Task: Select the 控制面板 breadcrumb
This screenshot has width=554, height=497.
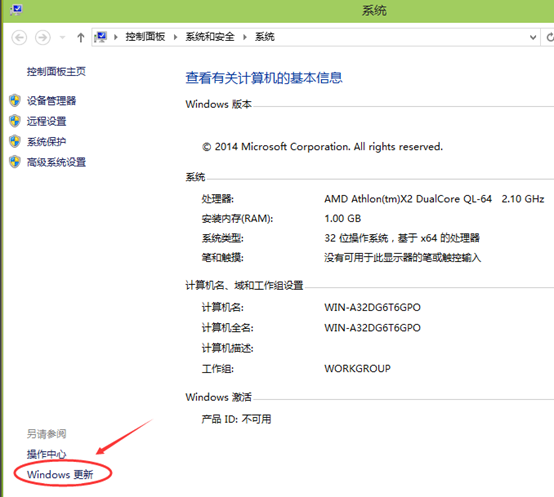Action: pyautogui.click(x=145, y=36)
